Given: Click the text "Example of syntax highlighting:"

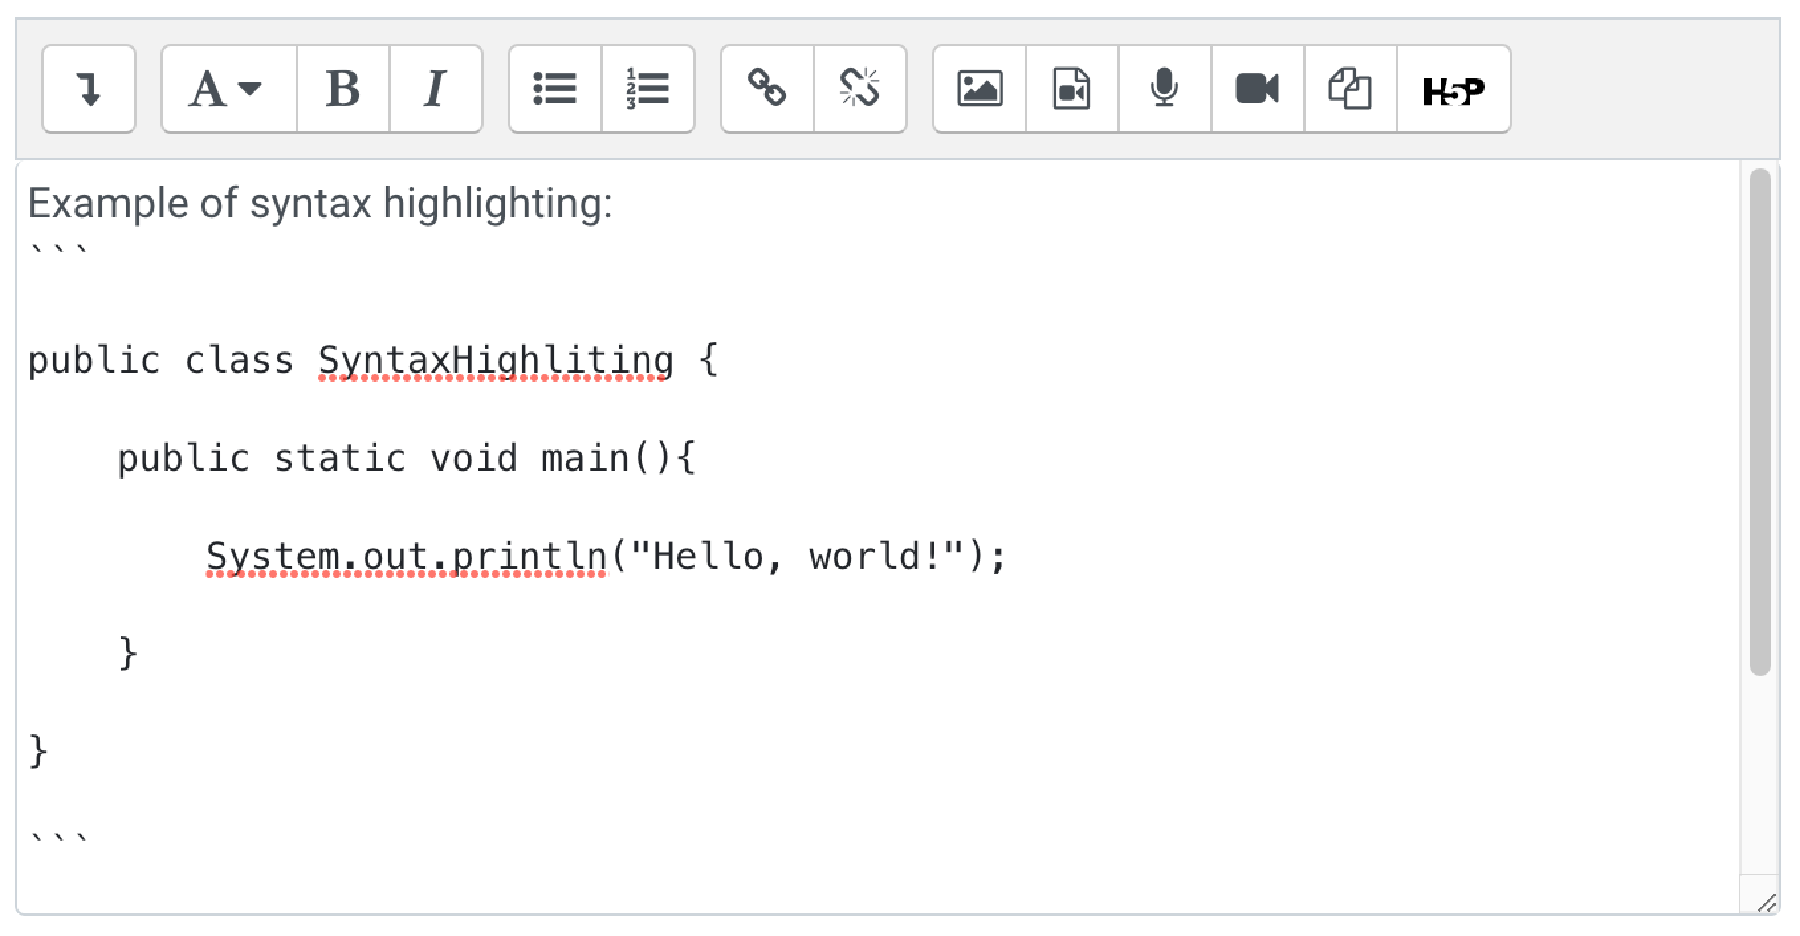Looking at the screenshot, I should 320,203.
